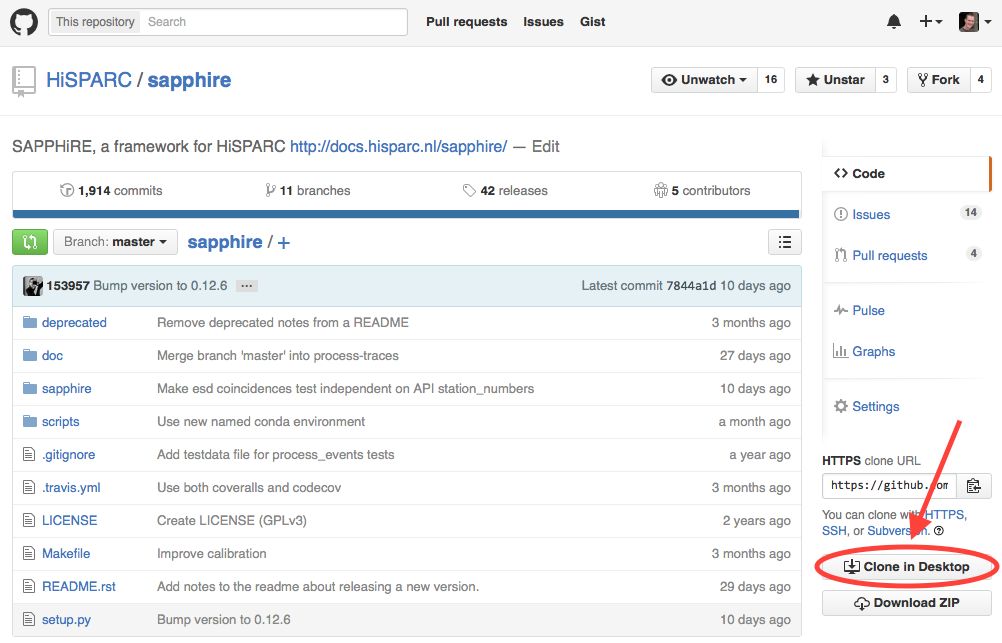The height and width of the screenshot is (643, 1002).
Task: Click the README.rst file icon
Action: coord(29,586)
